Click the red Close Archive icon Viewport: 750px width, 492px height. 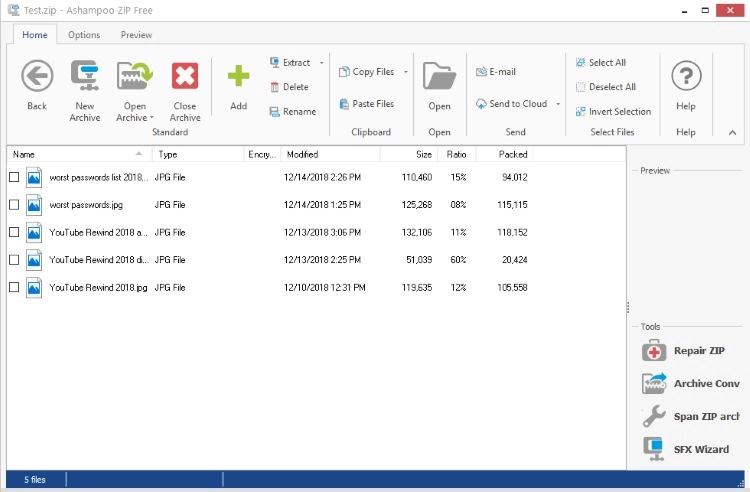point(185,76)
